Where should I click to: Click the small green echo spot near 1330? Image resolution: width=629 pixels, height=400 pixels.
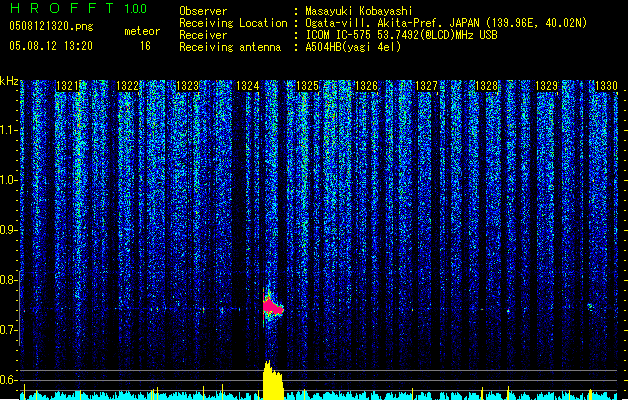coord(590,307)
